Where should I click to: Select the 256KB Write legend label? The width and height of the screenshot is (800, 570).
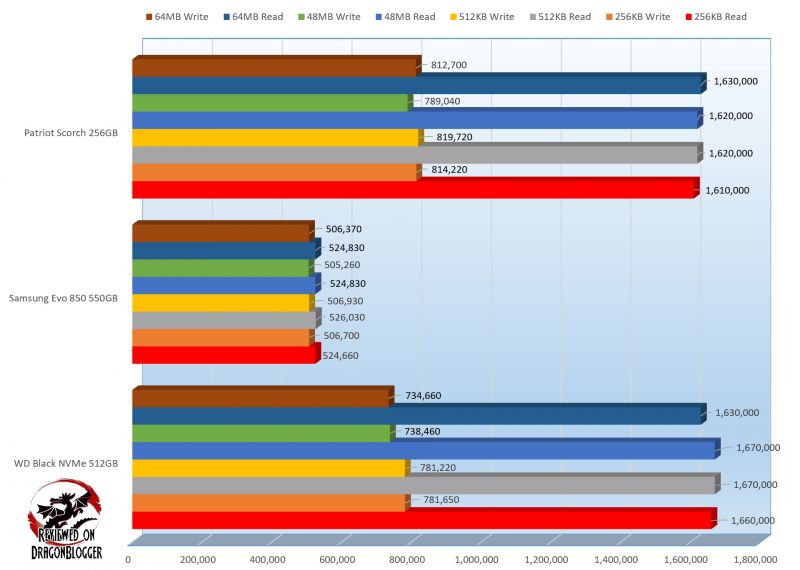click(642, 17)
